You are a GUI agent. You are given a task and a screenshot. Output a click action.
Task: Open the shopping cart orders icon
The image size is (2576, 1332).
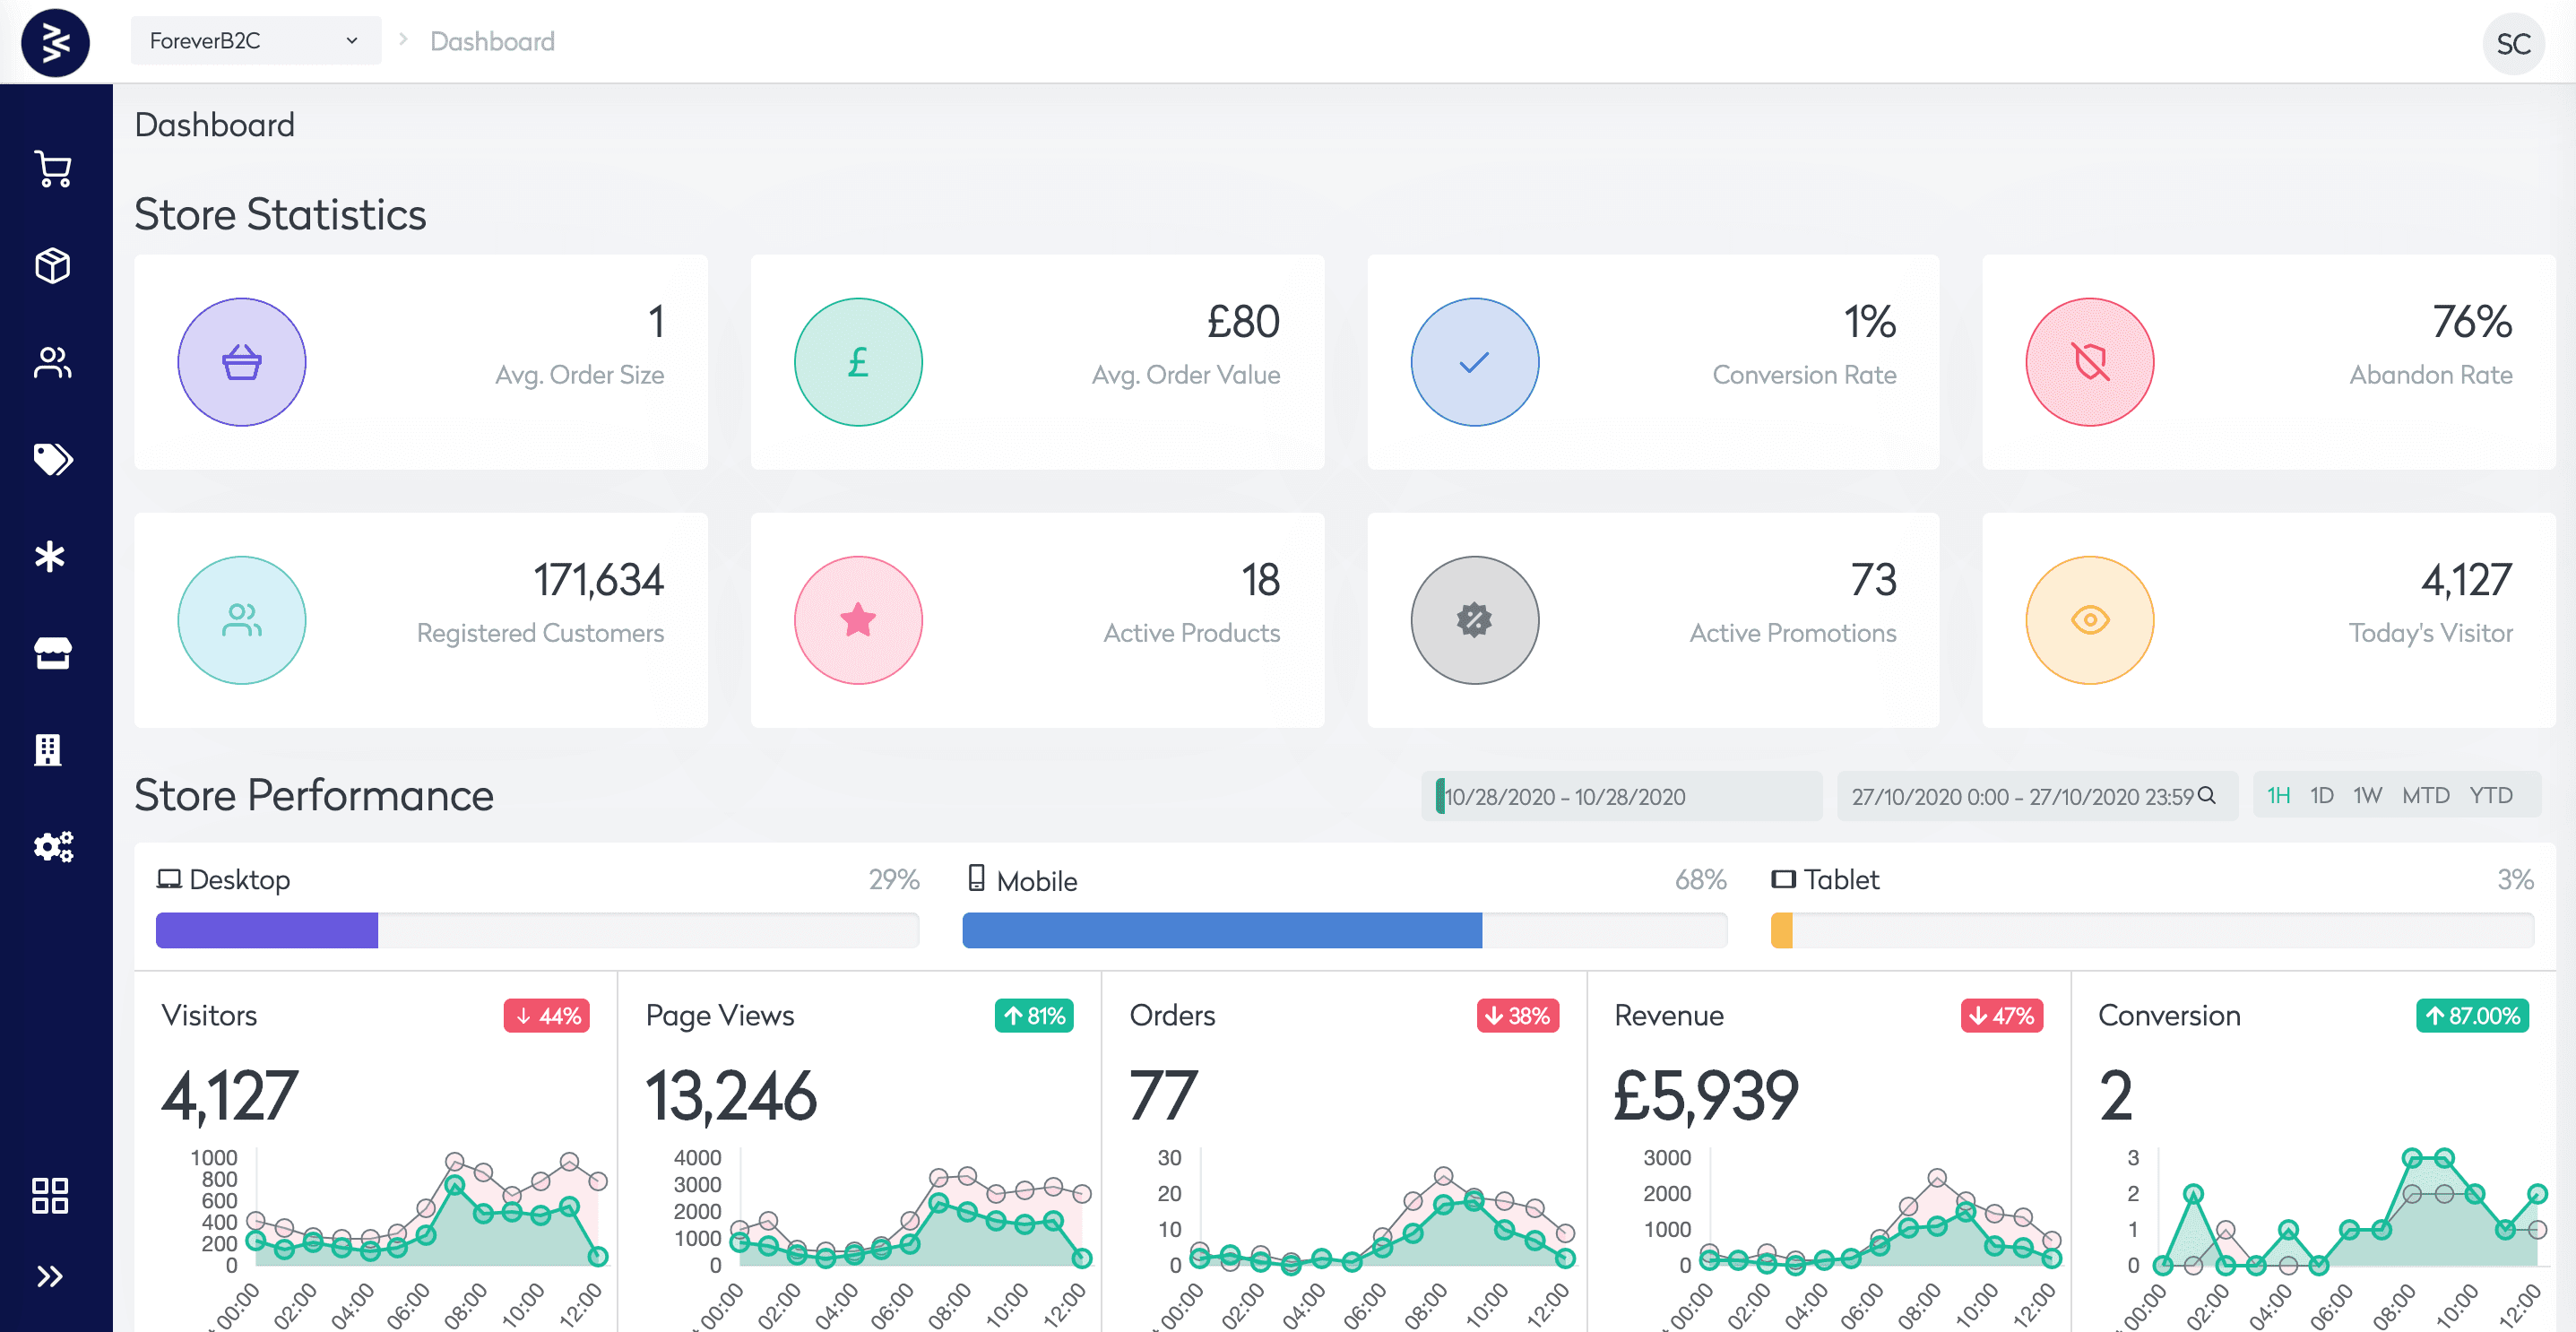(x=54, y=168)
